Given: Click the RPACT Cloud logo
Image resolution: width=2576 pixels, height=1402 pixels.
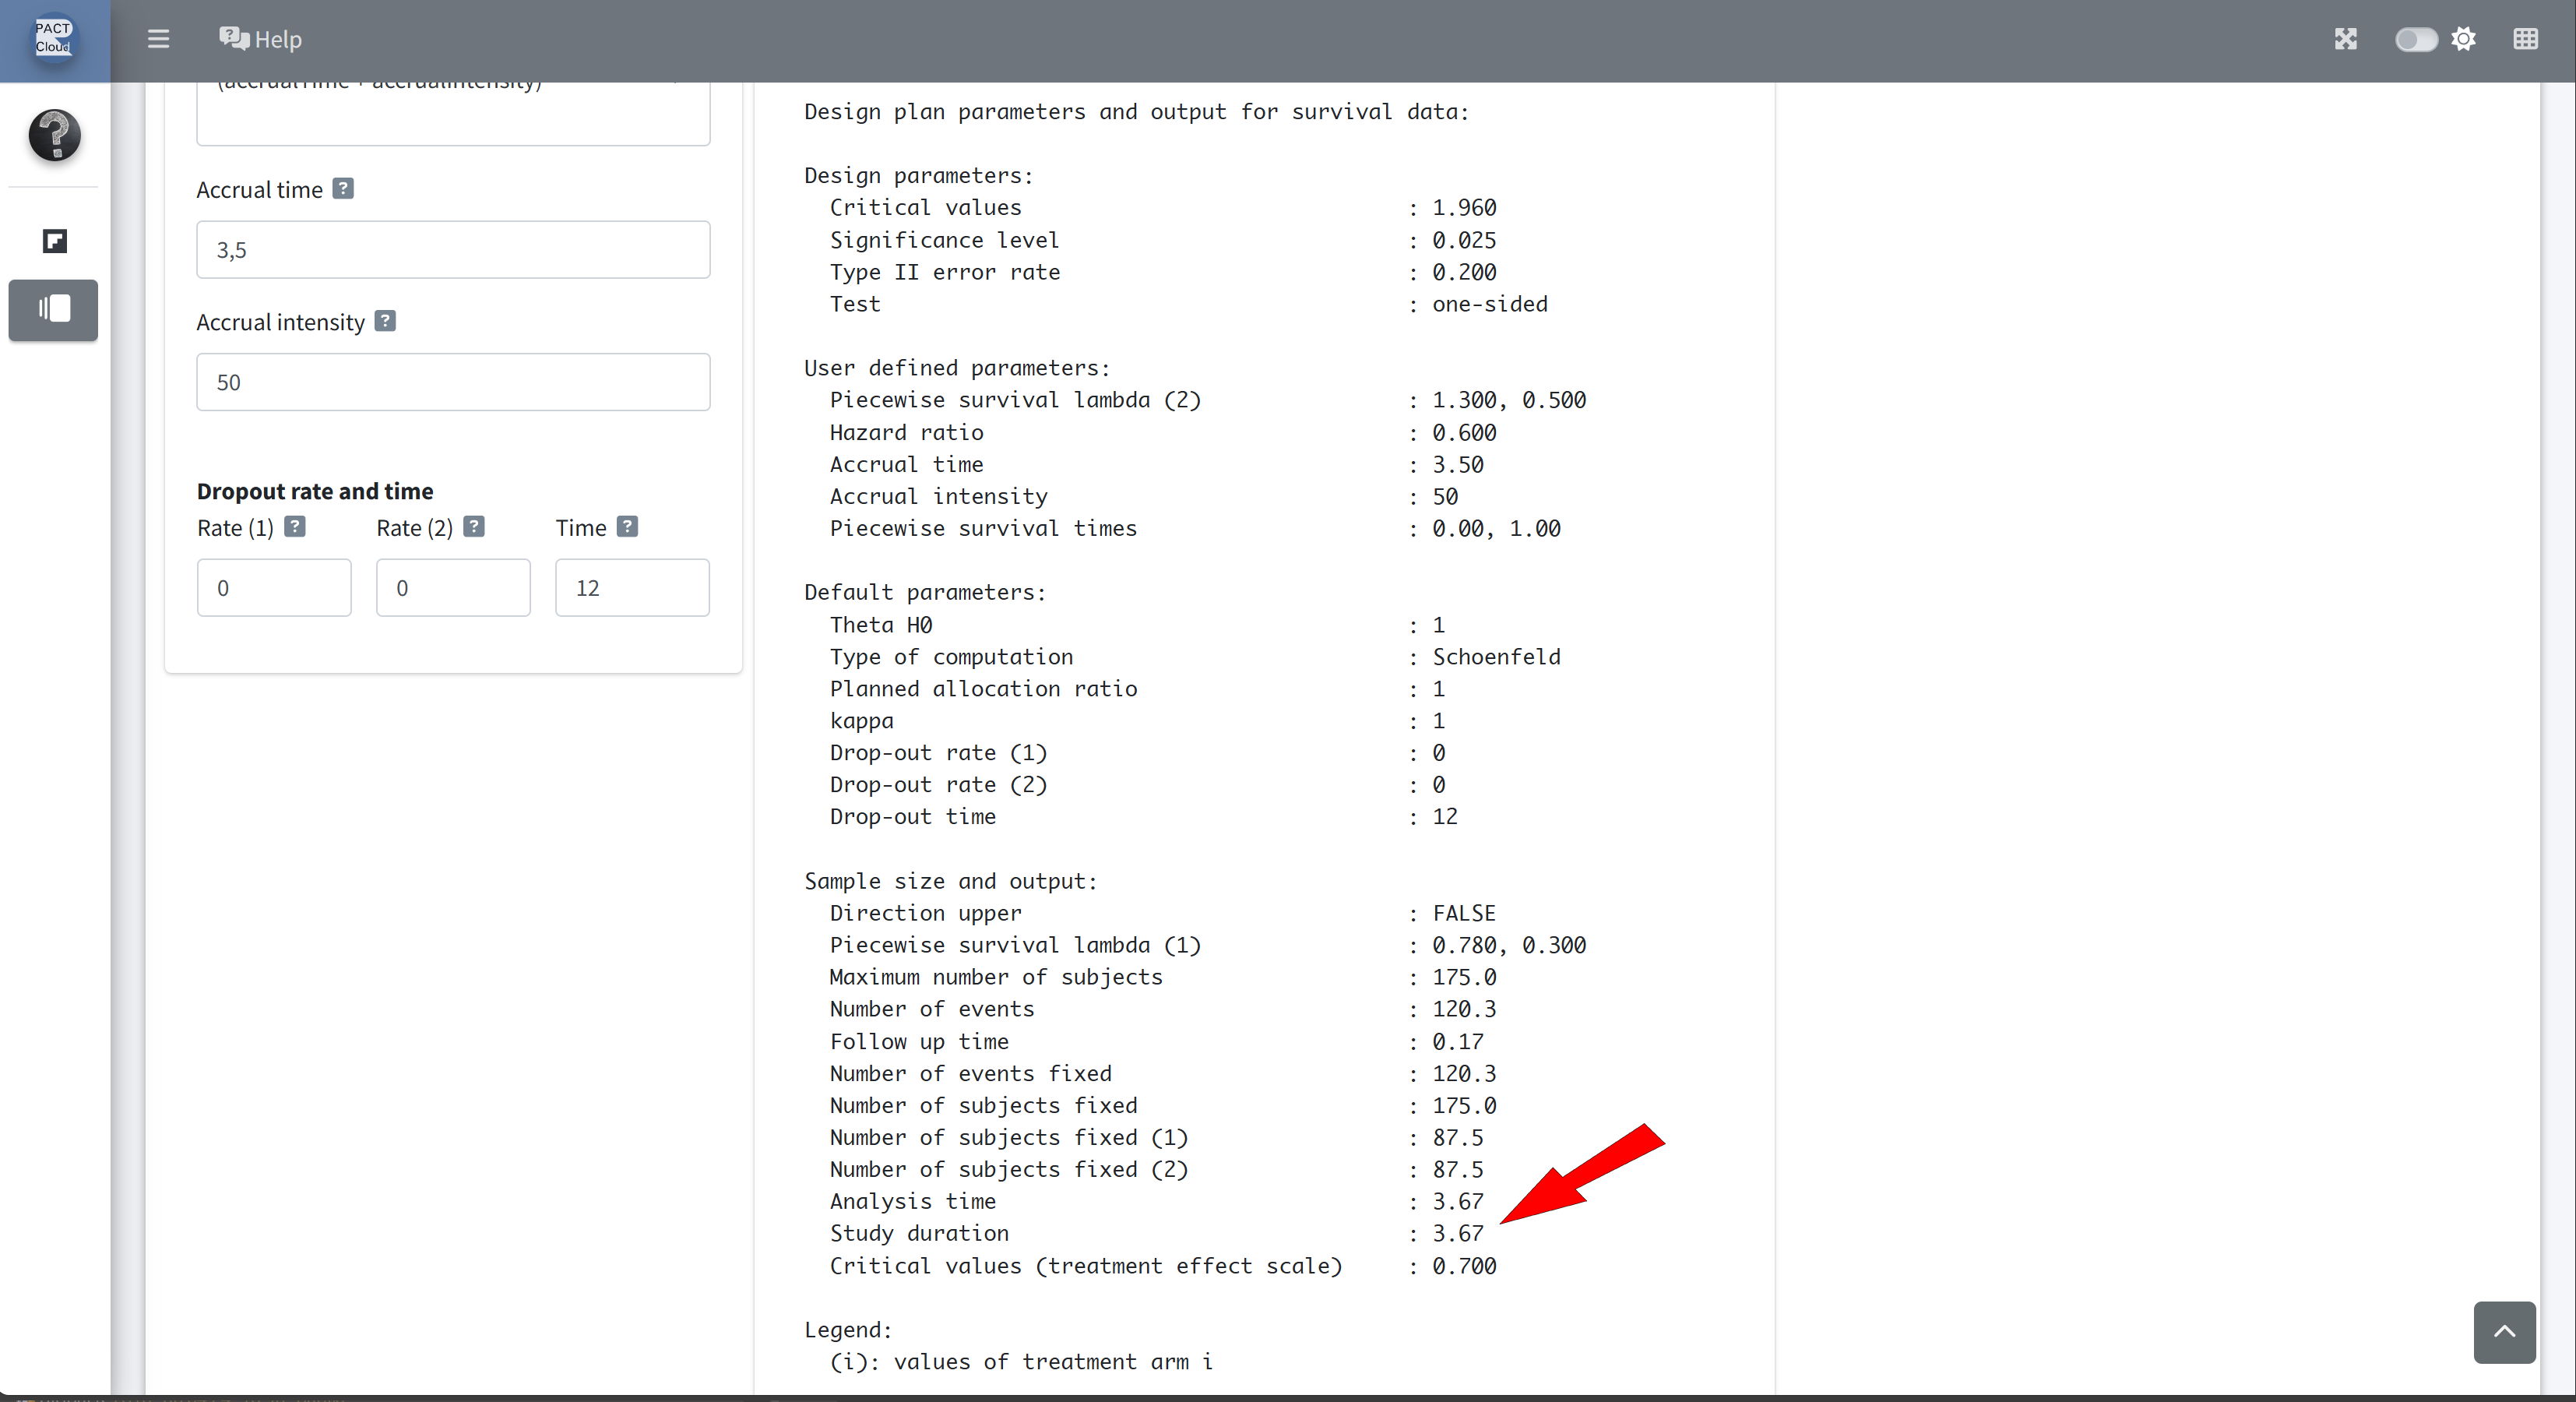Looking at the screenshot, I should pos(54,39).
